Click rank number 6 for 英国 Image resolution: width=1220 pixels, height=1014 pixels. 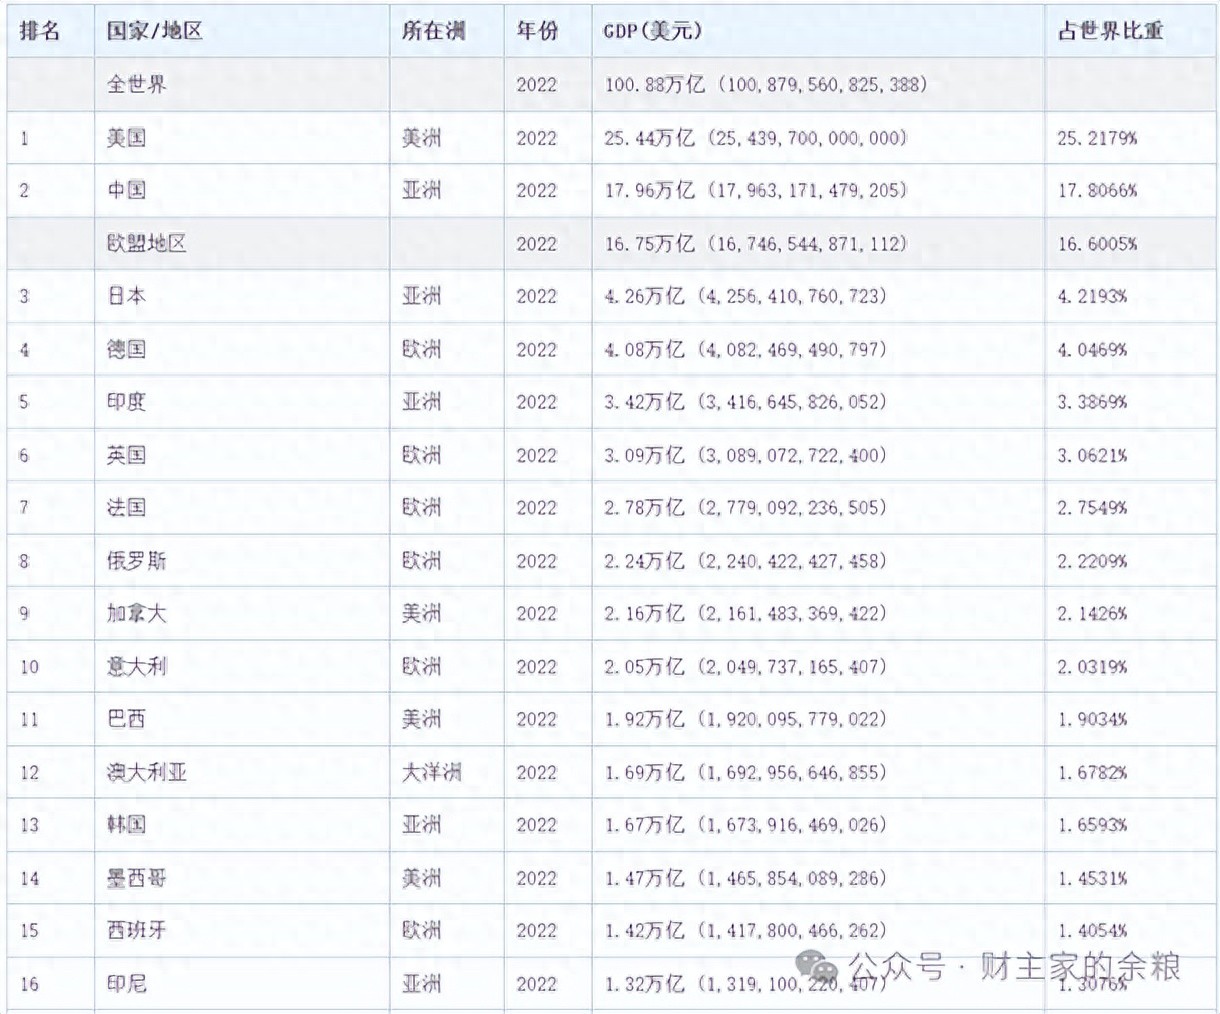(23, 455)
